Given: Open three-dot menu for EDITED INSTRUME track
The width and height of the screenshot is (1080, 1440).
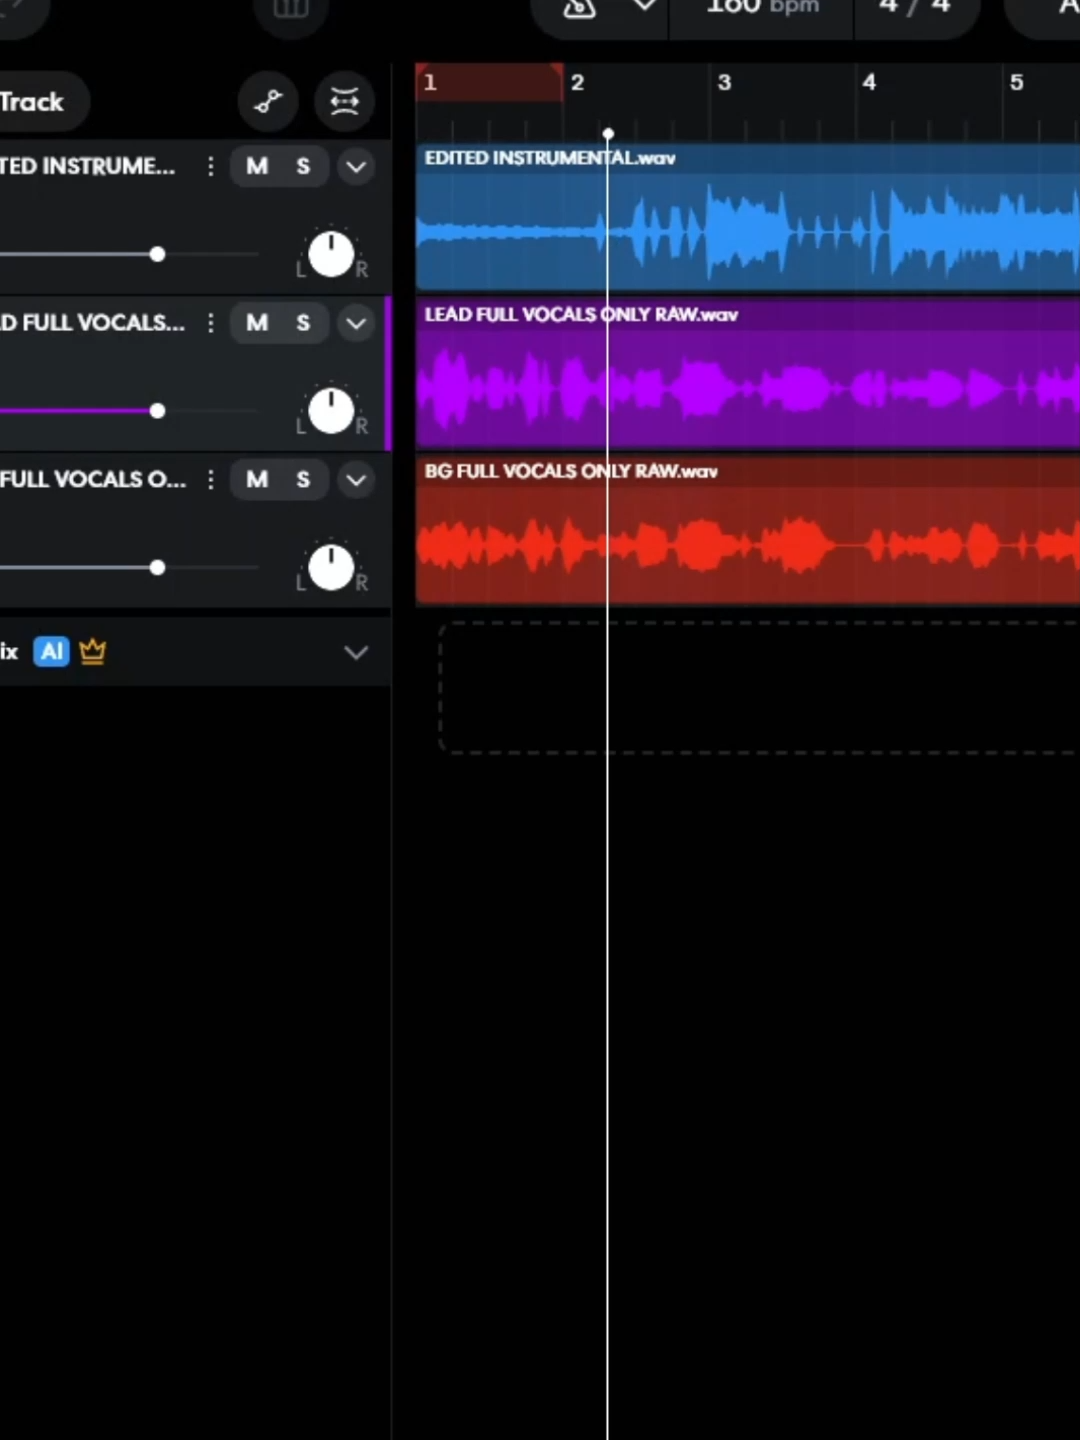Looking at the screenshot, I should (x=210, y=166).
